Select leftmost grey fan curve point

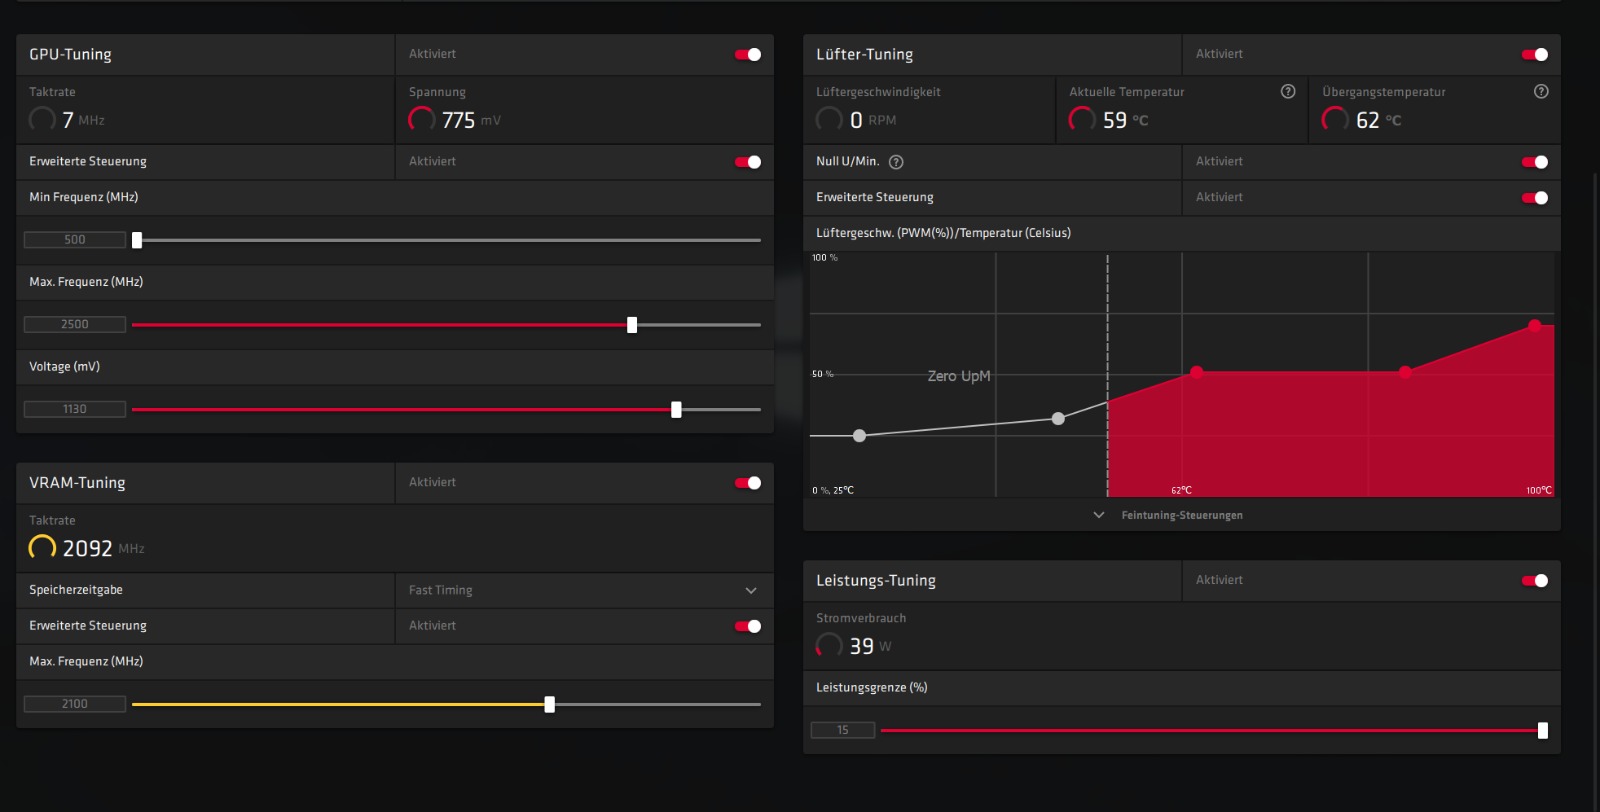(859, 436)
